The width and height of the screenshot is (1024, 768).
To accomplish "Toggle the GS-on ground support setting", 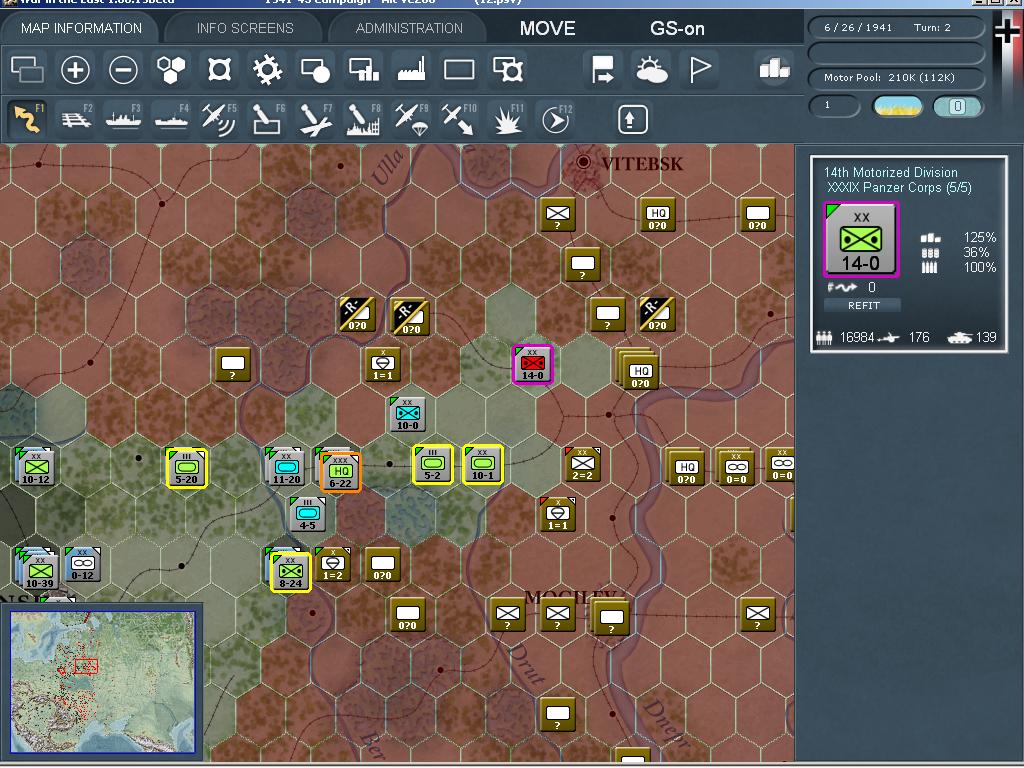I will point(677,28).
